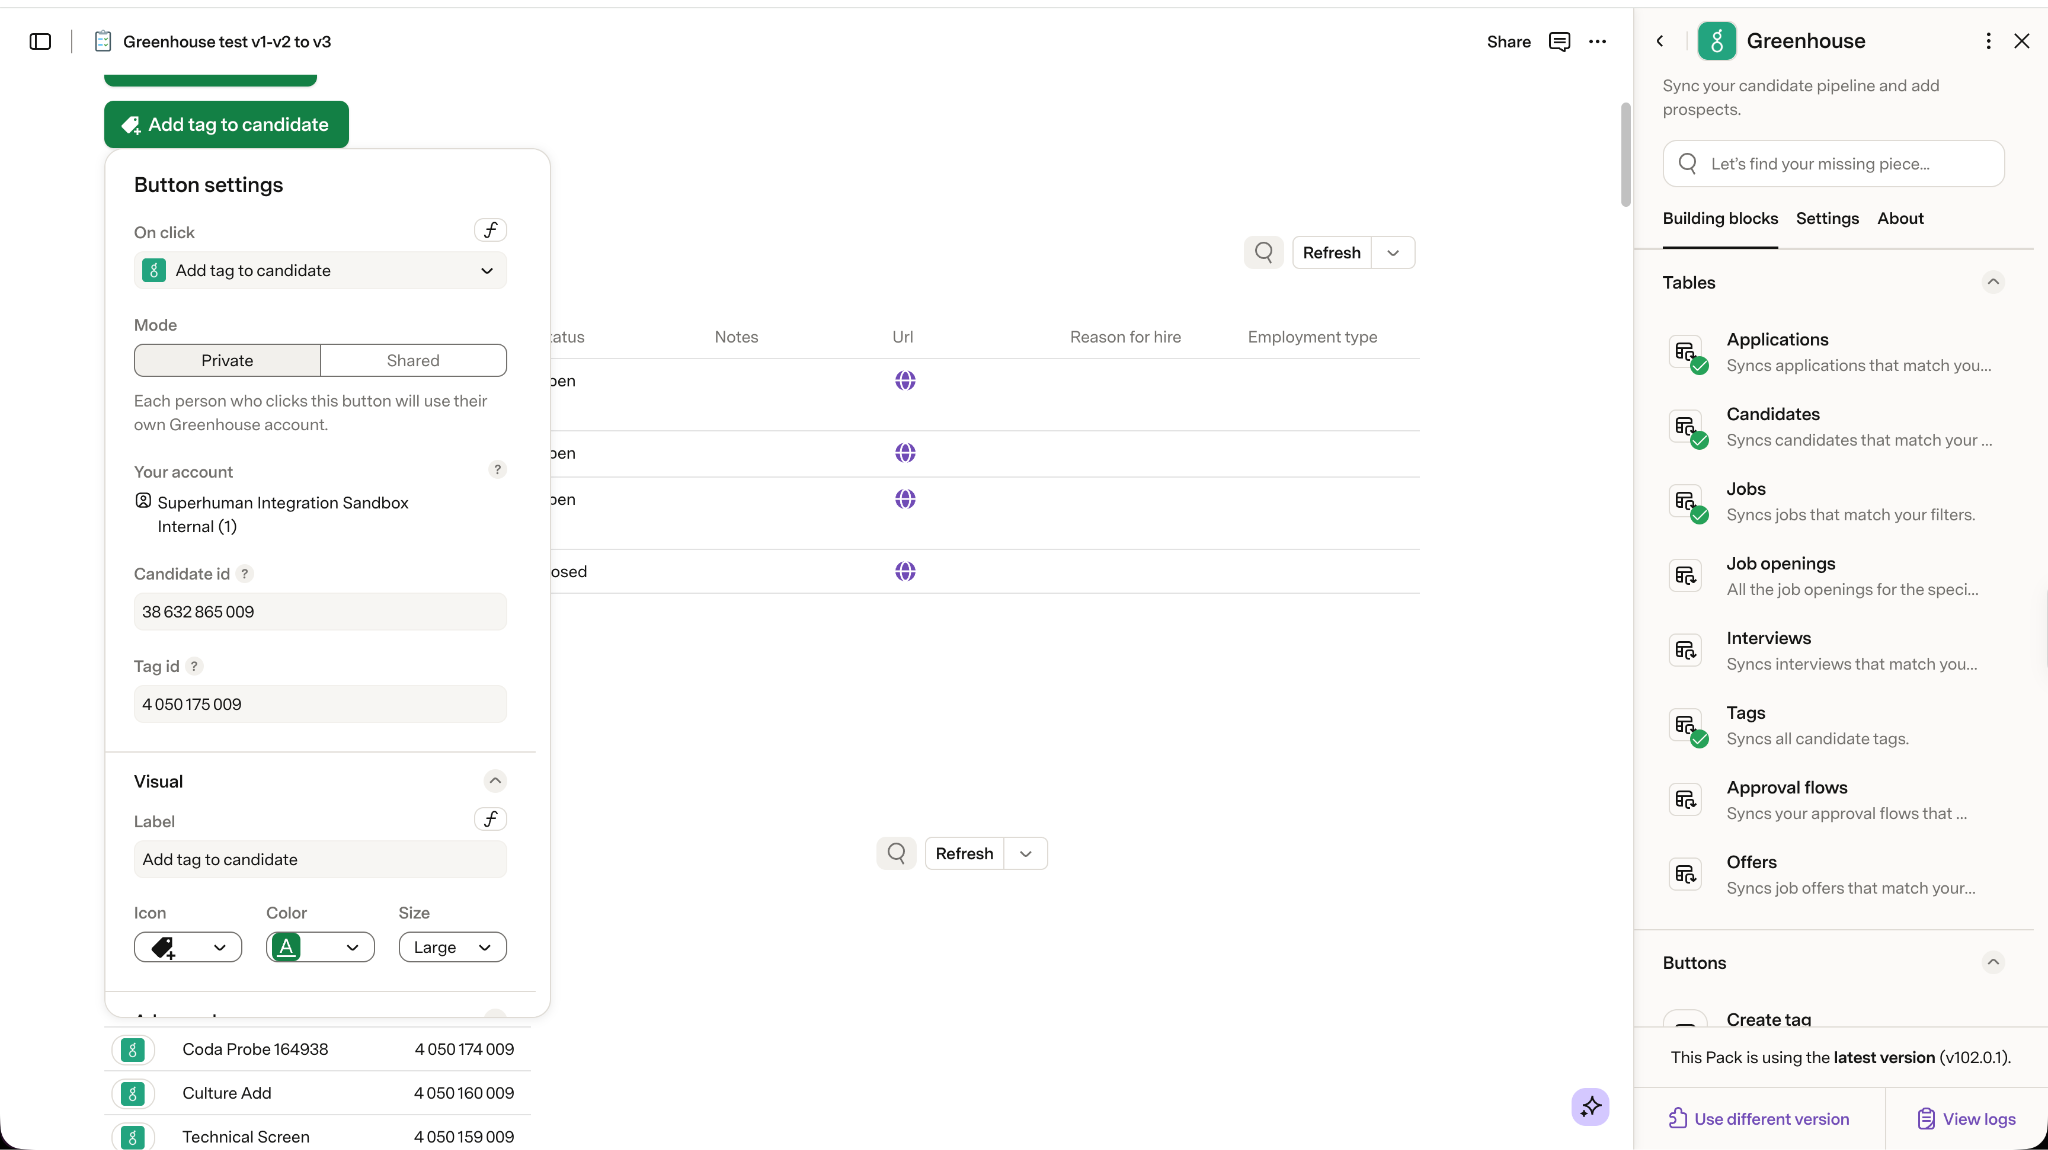The width and height of the screenshot is (2048, 1150).
Task: Click the Candidates table icon
Action: [1686, 427]
